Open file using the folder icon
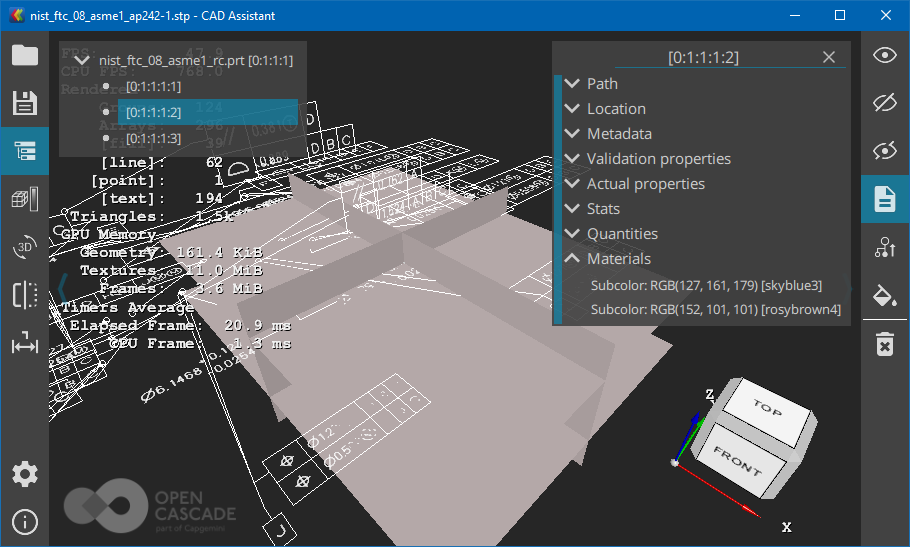The width and height of the screenshot is (910, 547). click(x=24, y=55)
